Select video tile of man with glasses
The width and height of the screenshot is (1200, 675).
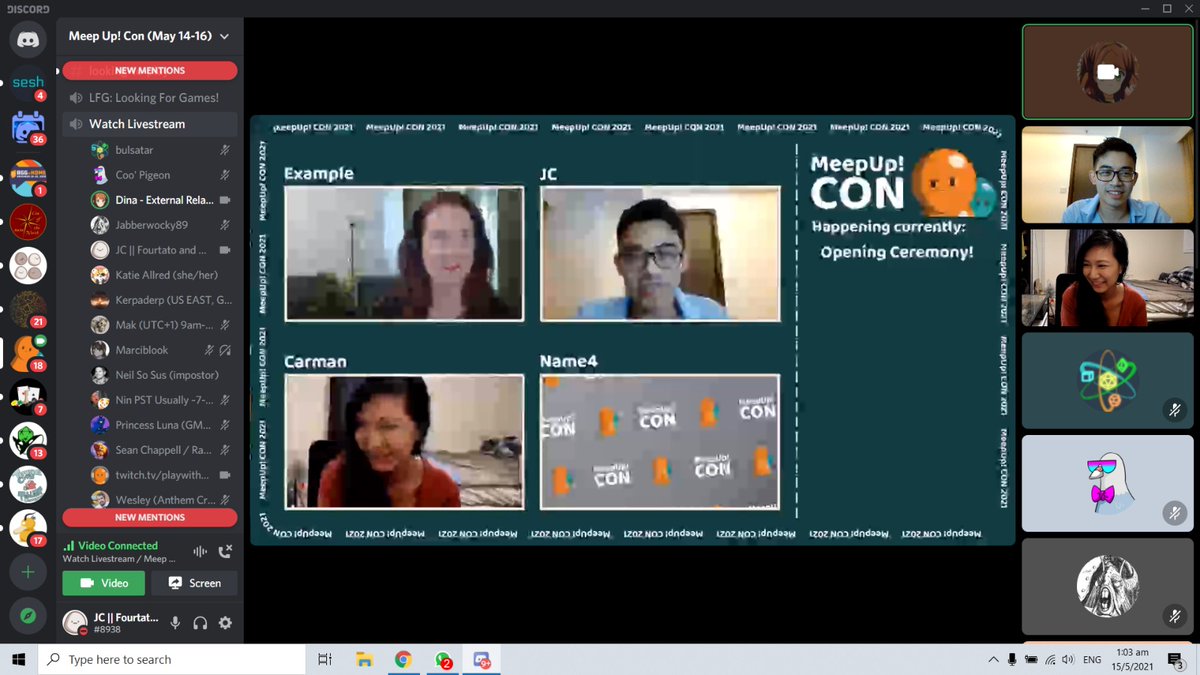coord(1107,175)
